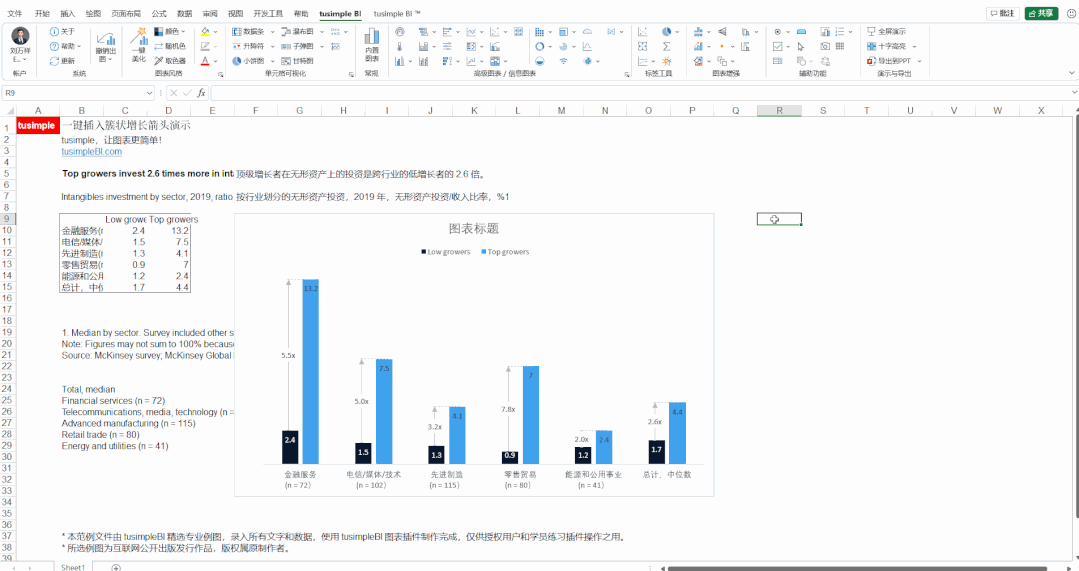Click the 内置图表 chart icon

pyautogui.click(x=372, y=45)
